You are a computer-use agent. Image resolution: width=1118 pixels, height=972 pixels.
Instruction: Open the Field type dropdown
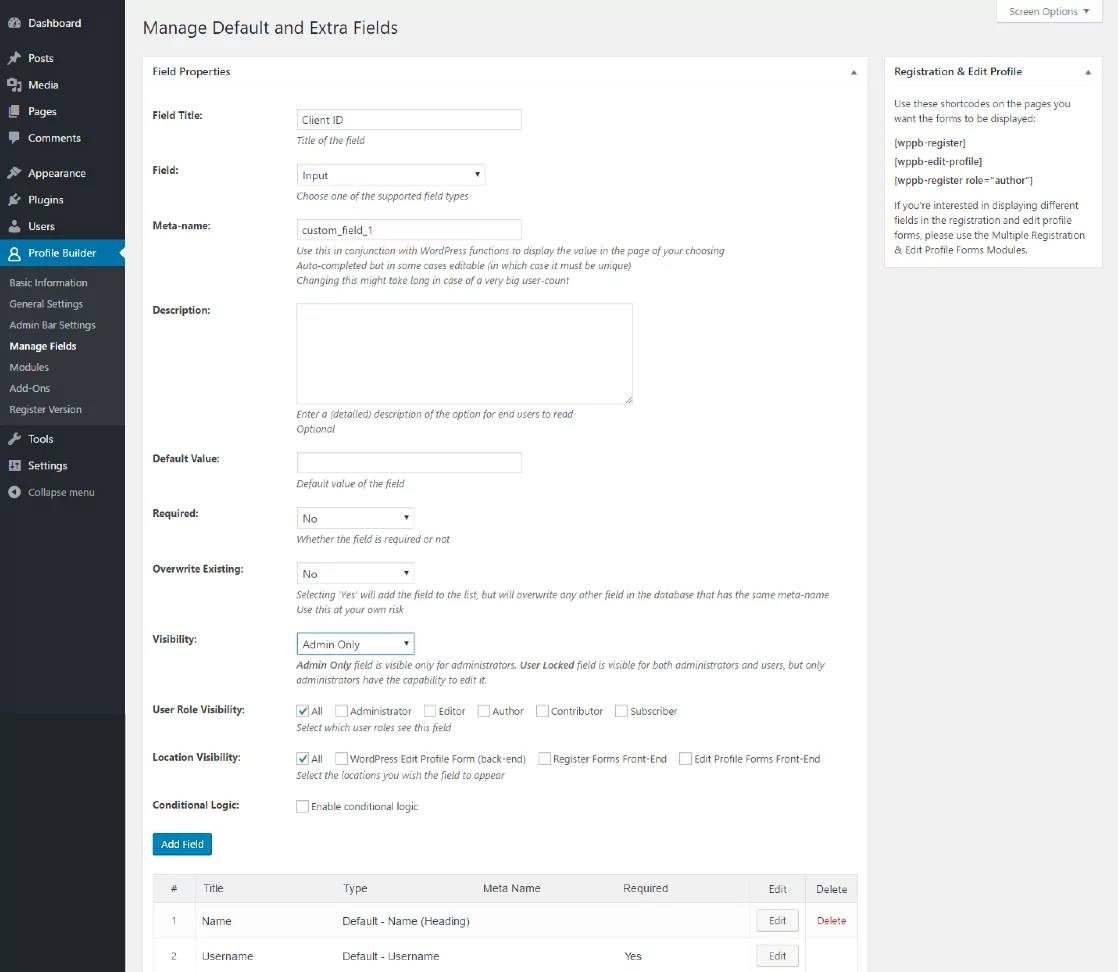tap(391, 175)
